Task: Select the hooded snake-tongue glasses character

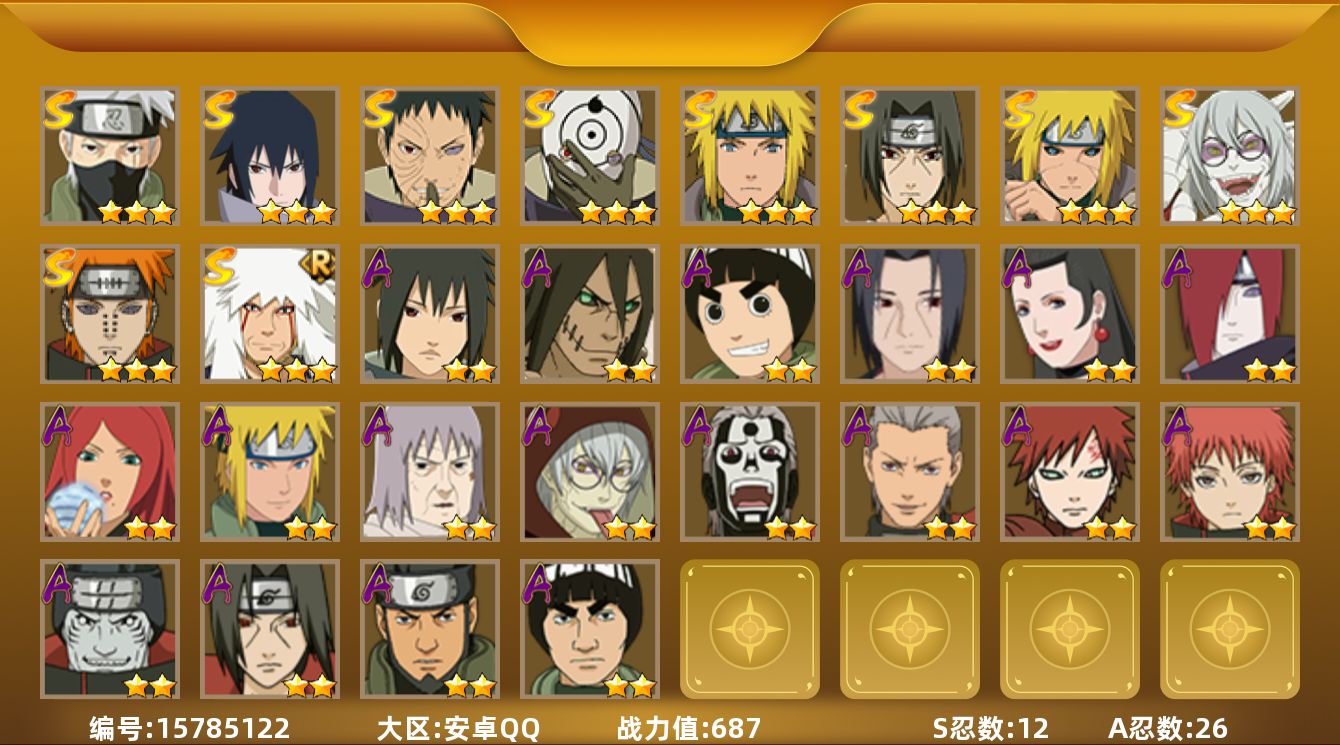Action: coord(590,472)
